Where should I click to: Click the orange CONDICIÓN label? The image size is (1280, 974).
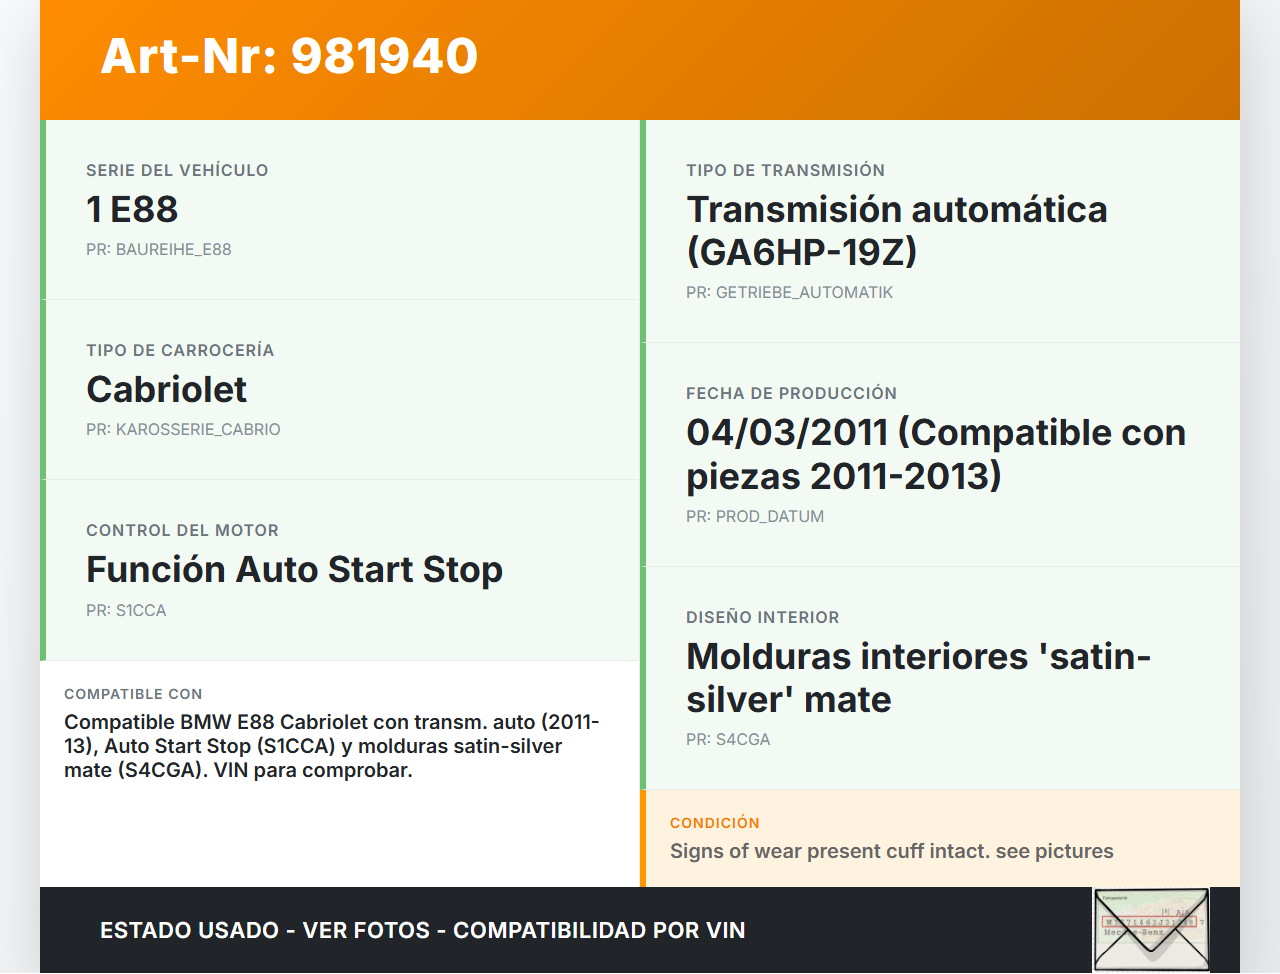tap(714, 823)
